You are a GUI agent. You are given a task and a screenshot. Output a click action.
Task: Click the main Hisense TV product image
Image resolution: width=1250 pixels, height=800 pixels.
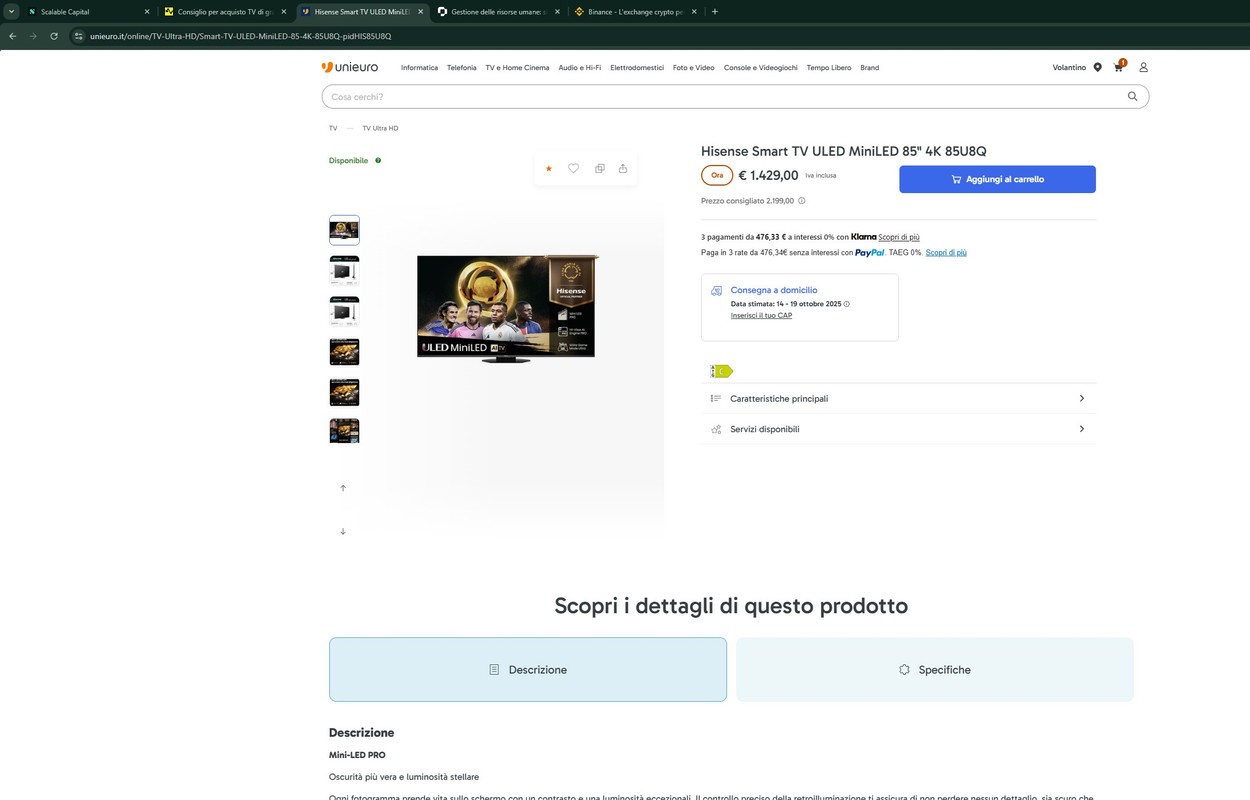click(x=507, y=308)
